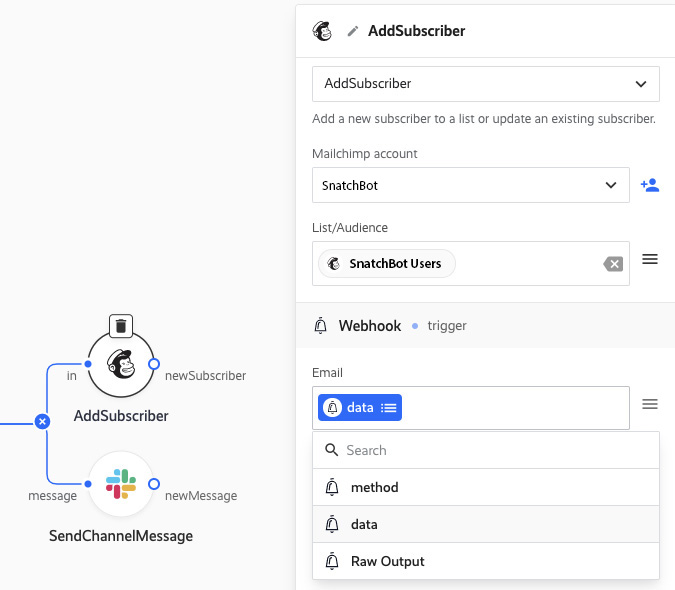Click the AddSubscriber label under the node
The width and height of the screenshot is (675, 590).
(121, 416)
